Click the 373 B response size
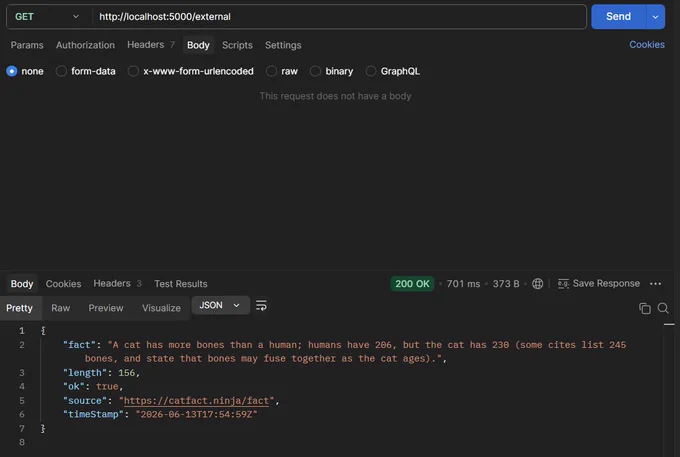This screenshot has height=457, width=680. coord(506,284)
